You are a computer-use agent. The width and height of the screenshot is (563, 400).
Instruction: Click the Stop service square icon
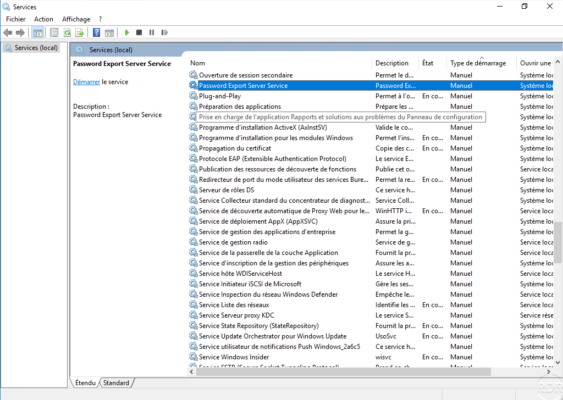point(139,33)
